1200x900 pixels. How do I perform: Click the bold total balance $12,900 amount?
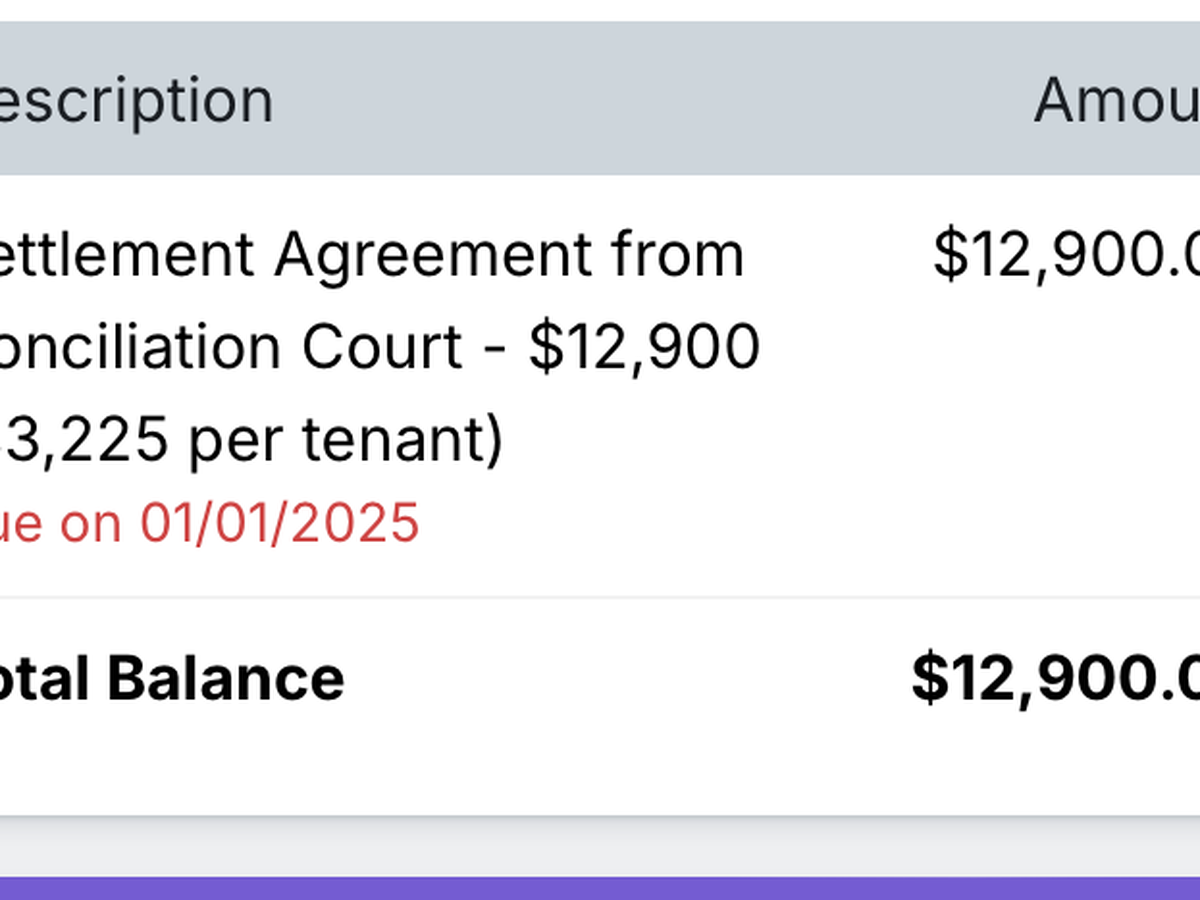(1055, 678)
